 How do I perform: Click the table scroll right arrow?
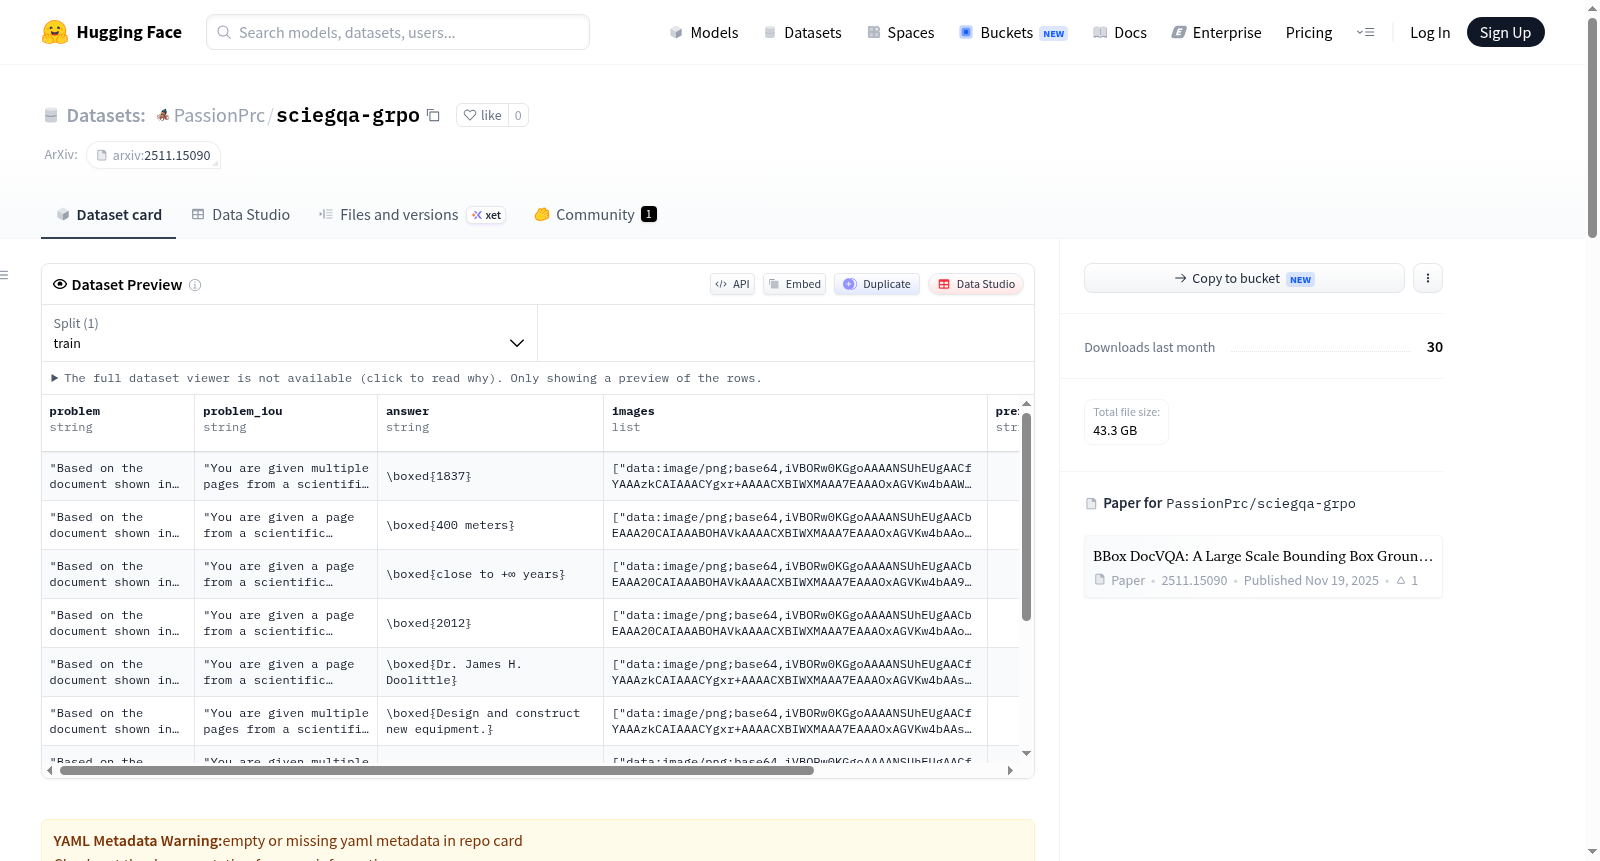coord(1010,770)
